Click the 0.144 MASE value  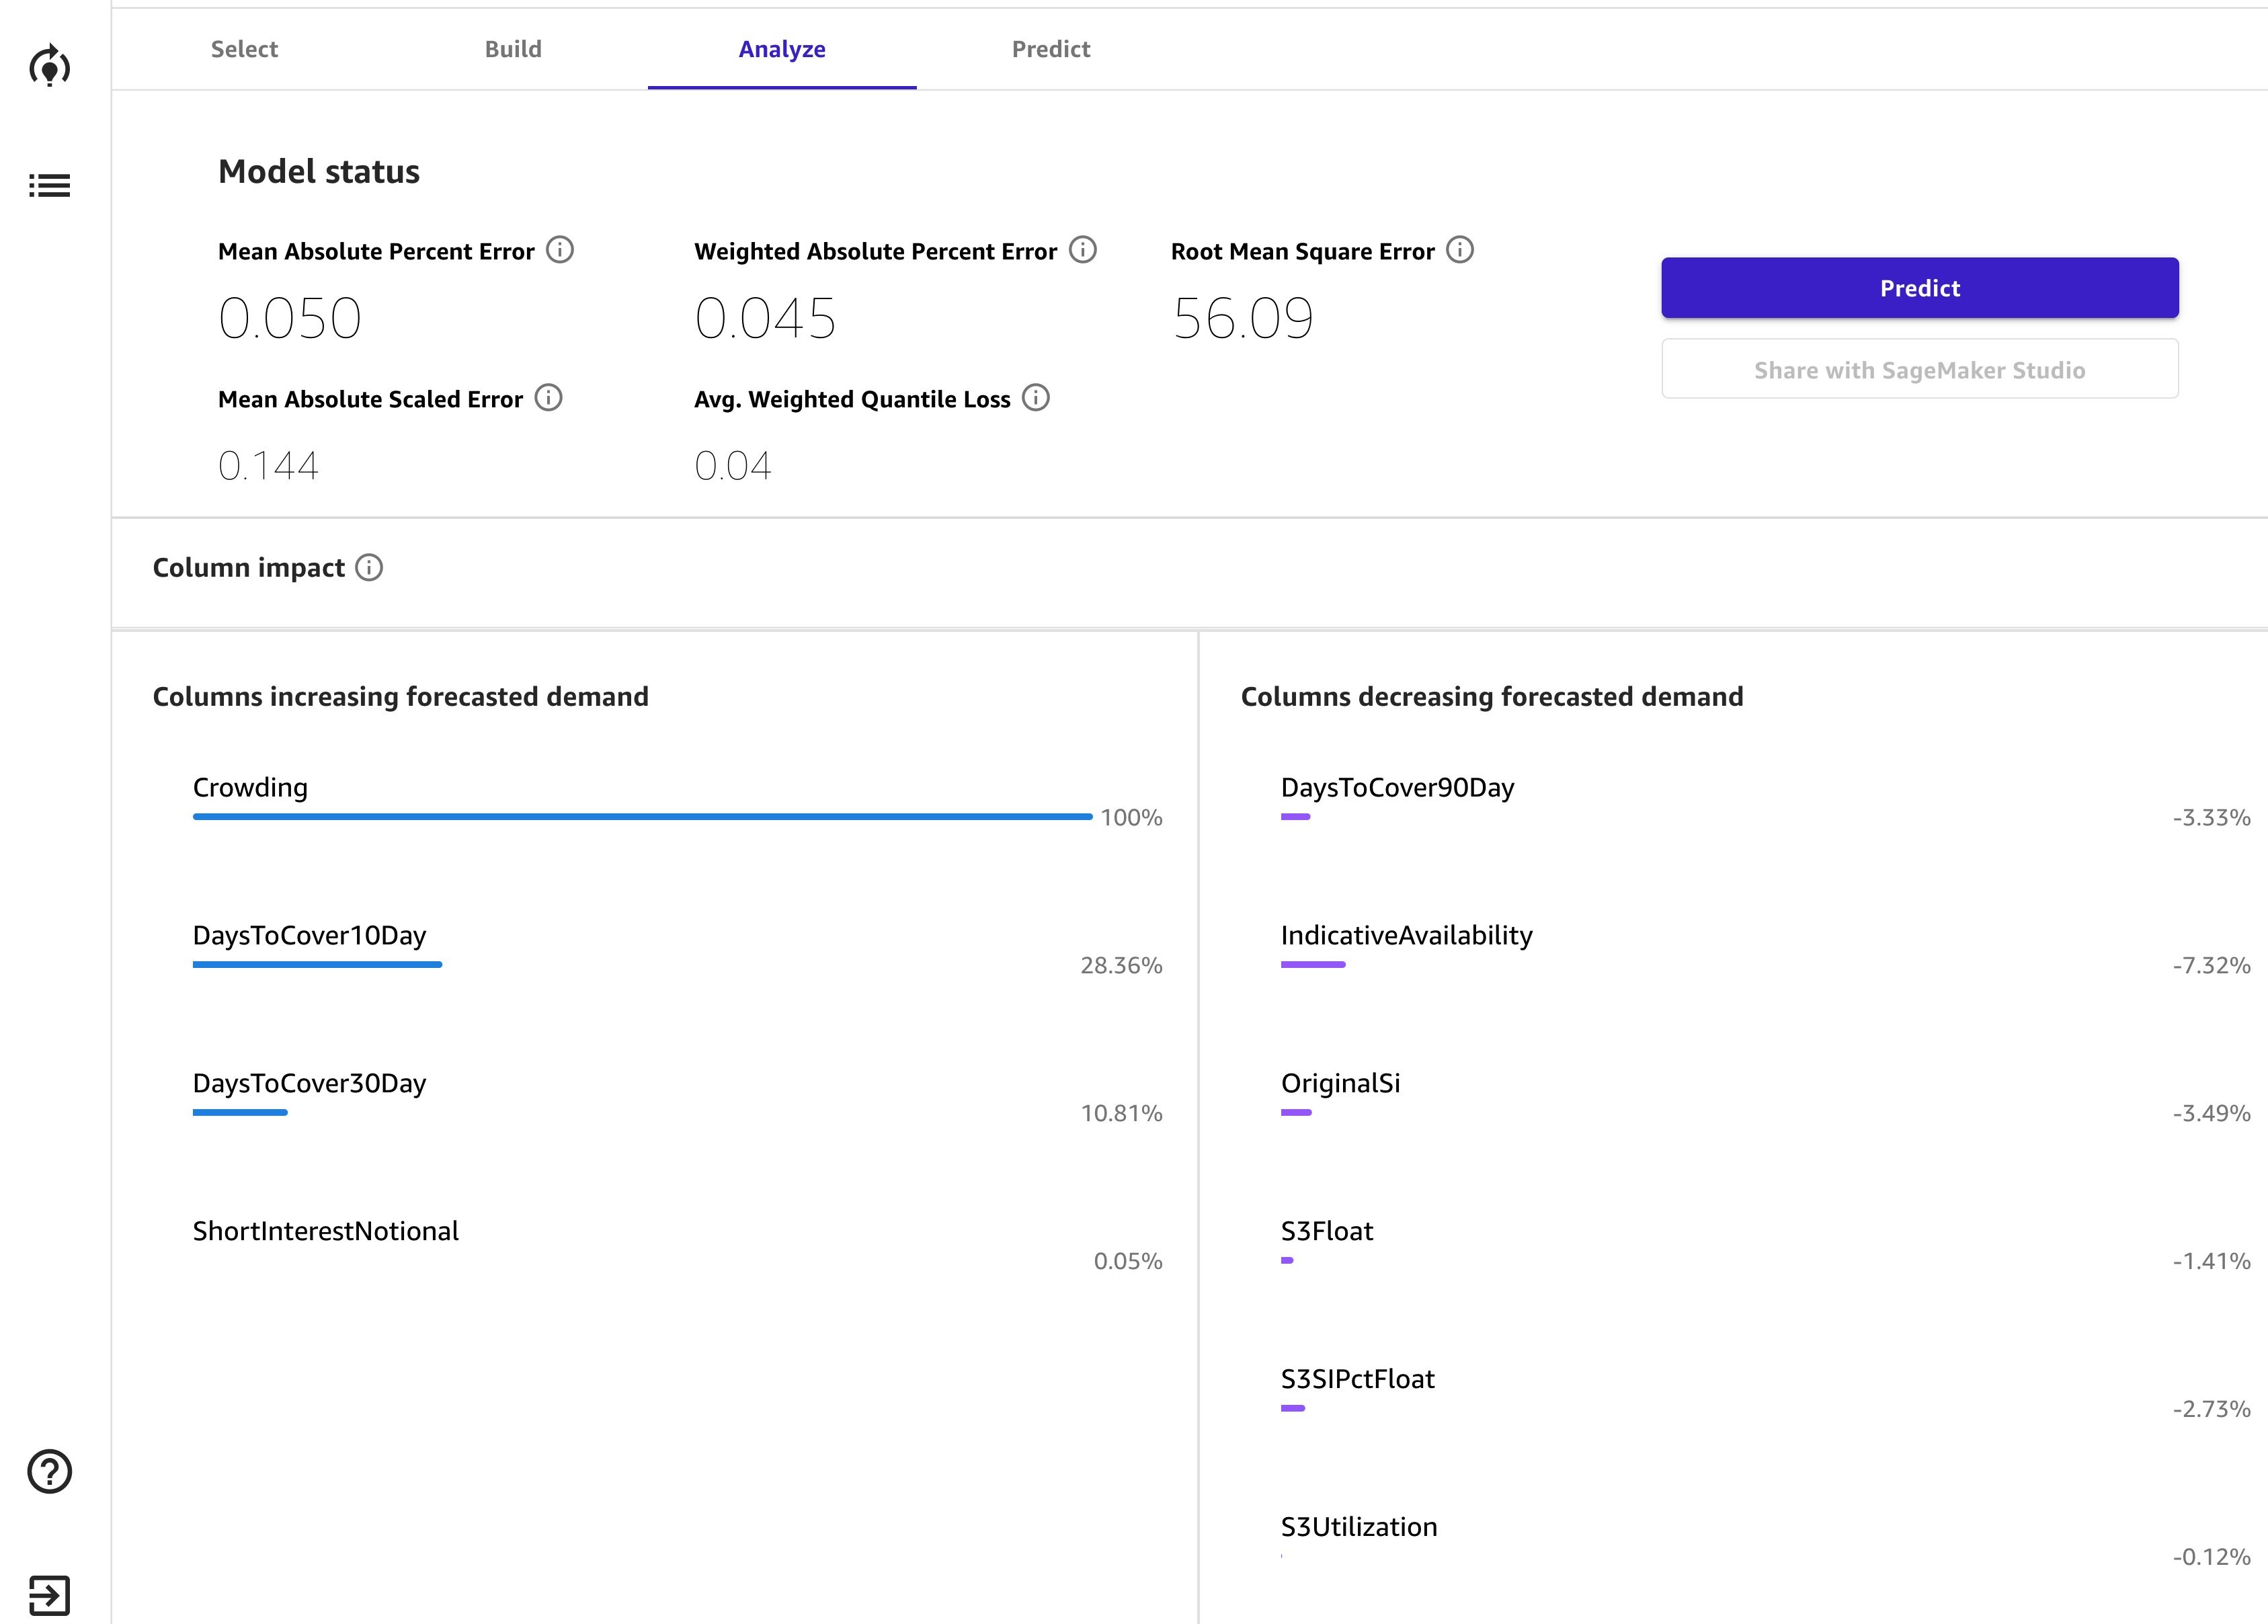pyautogui.click(x=268, y=466)
